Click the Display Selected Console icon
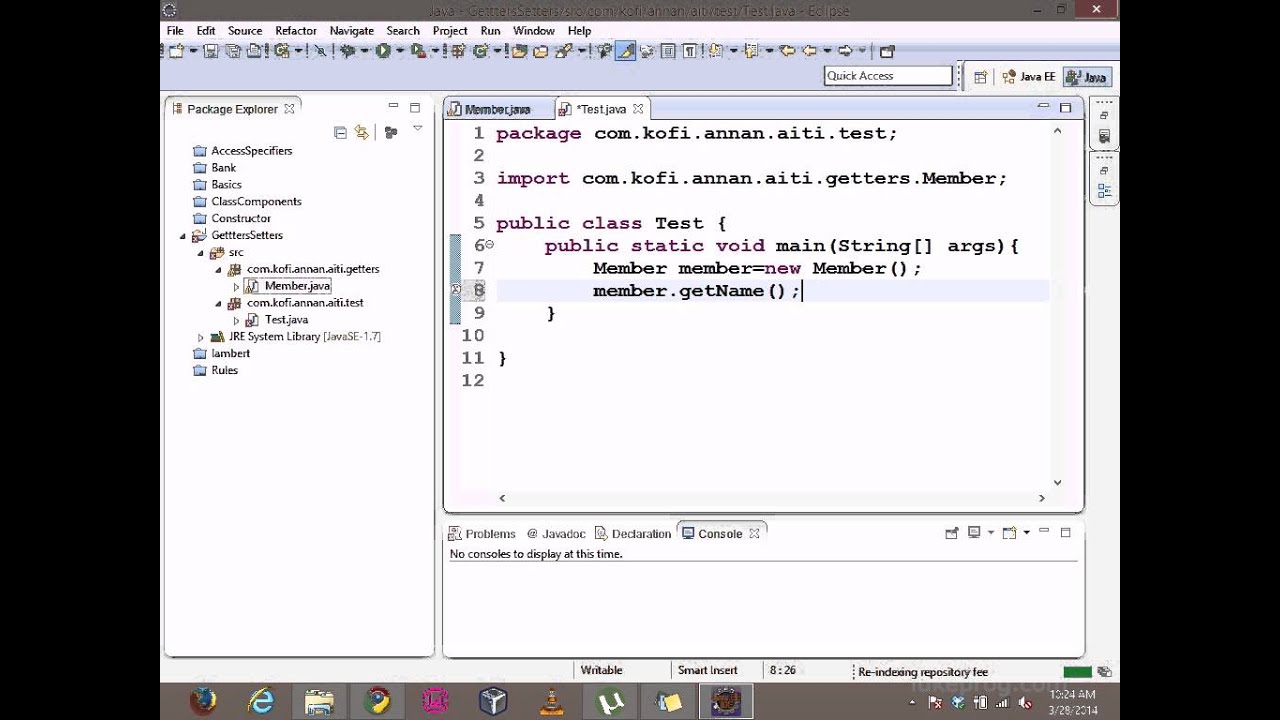1280x720 pixels. click(x=974, y=533)
